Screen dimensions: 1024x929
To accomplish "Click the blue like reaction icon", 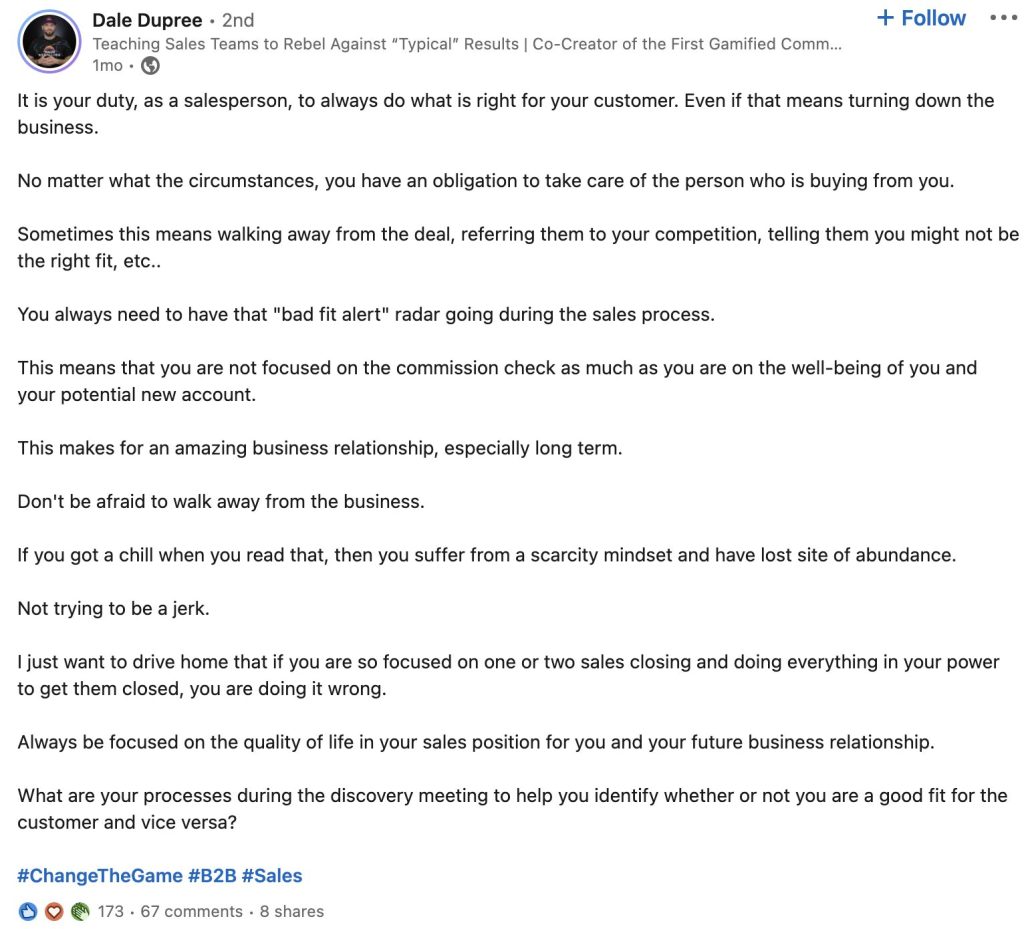I will pyautogui.click(x=27, y=911).
